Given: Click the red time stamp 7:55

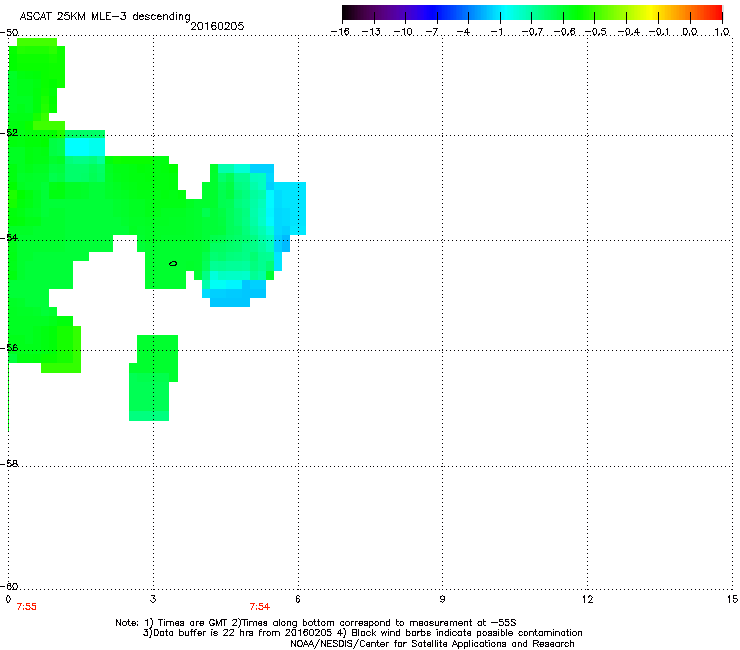Looking at the screenshot, I should click(x=26, y=607).
